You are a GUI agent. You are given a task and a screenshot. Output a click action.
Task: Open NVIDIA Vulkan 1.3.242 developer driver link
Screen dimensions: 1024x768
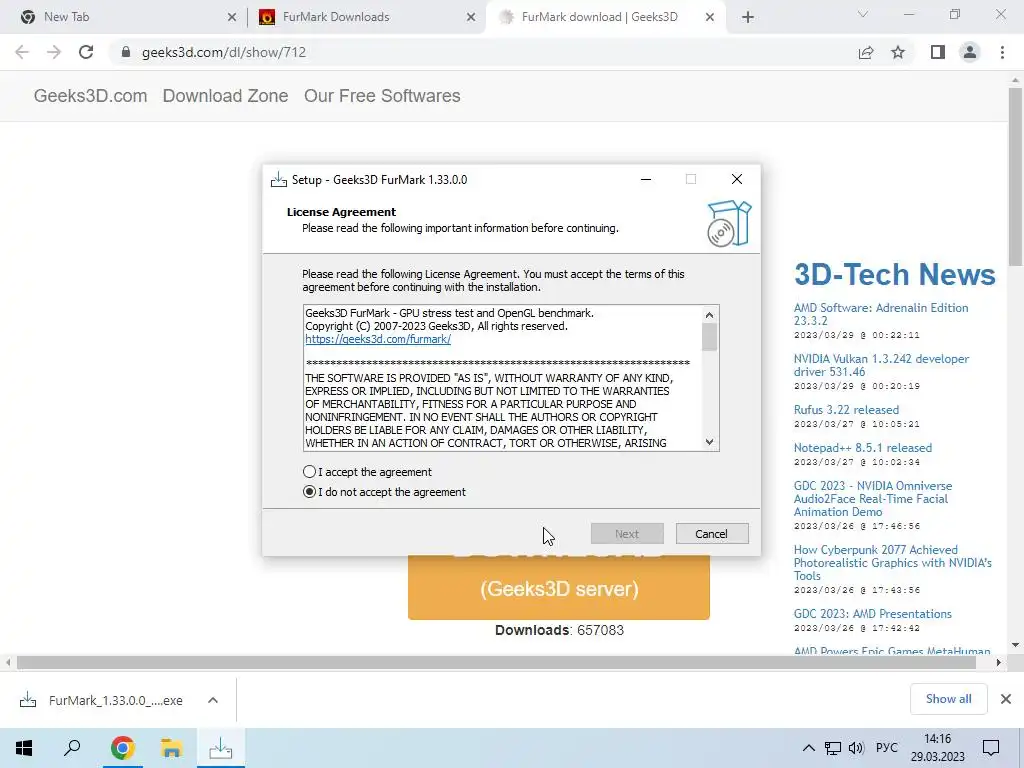tap(881, 365)
